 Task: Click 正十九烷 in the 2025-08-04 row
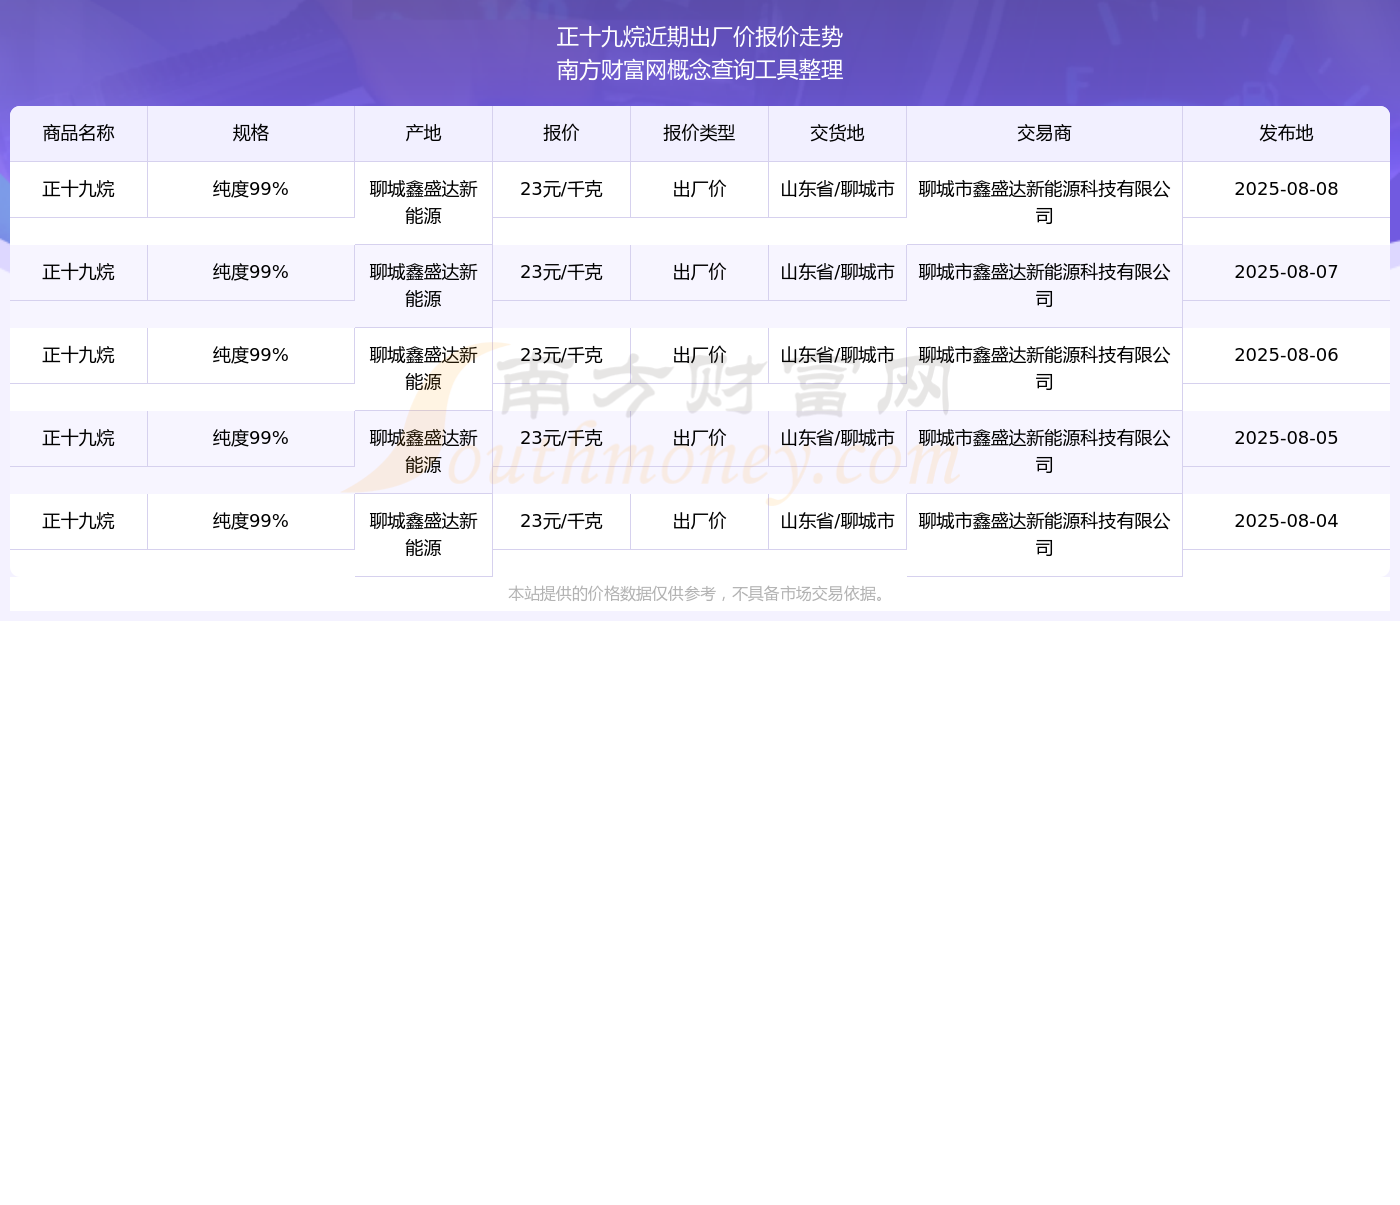79,521
